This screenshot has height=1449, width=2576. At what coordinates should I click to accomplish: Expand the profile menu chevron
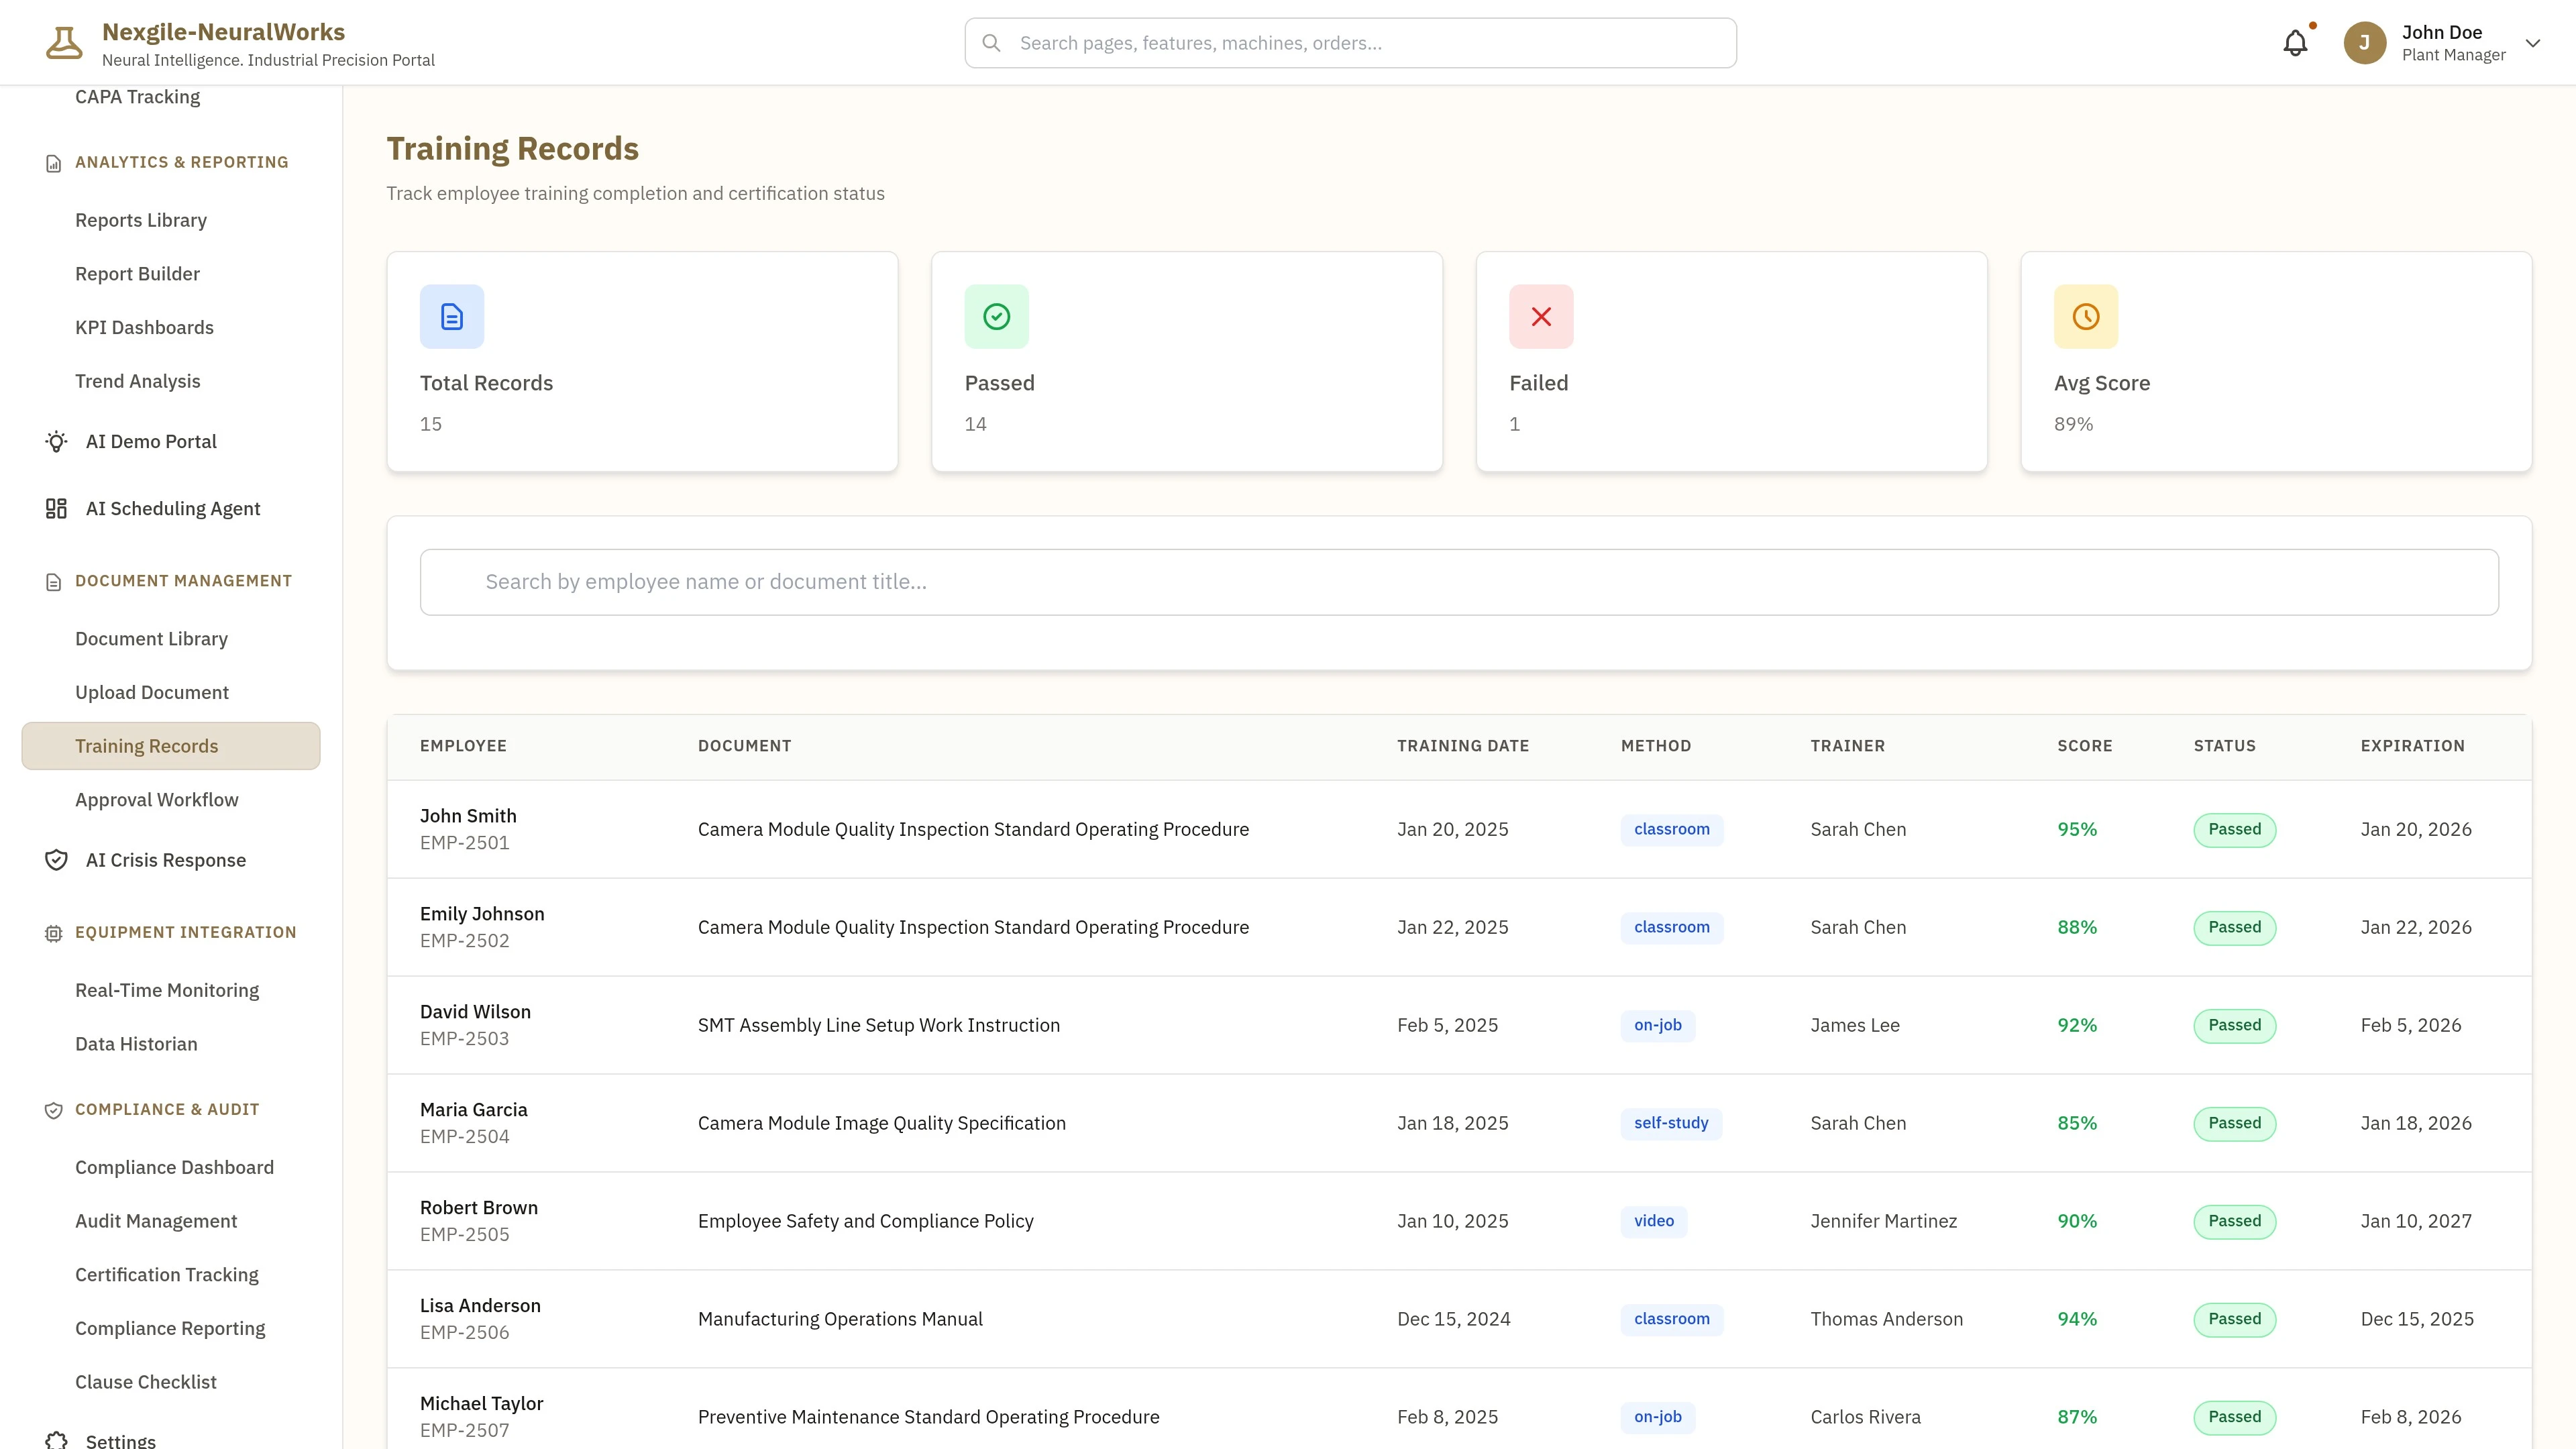click(x=2532, y=43)
